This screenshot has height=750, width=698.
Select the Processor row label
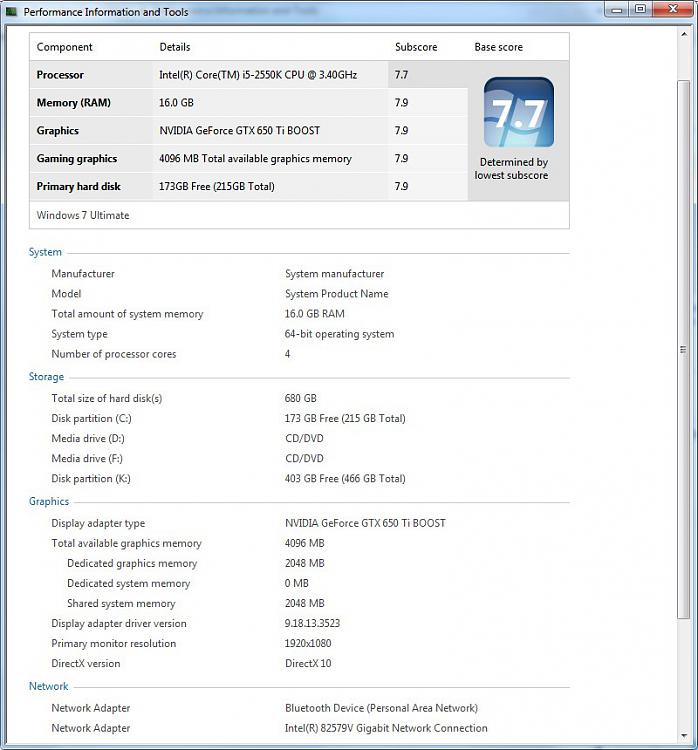[x=60, y=75]
